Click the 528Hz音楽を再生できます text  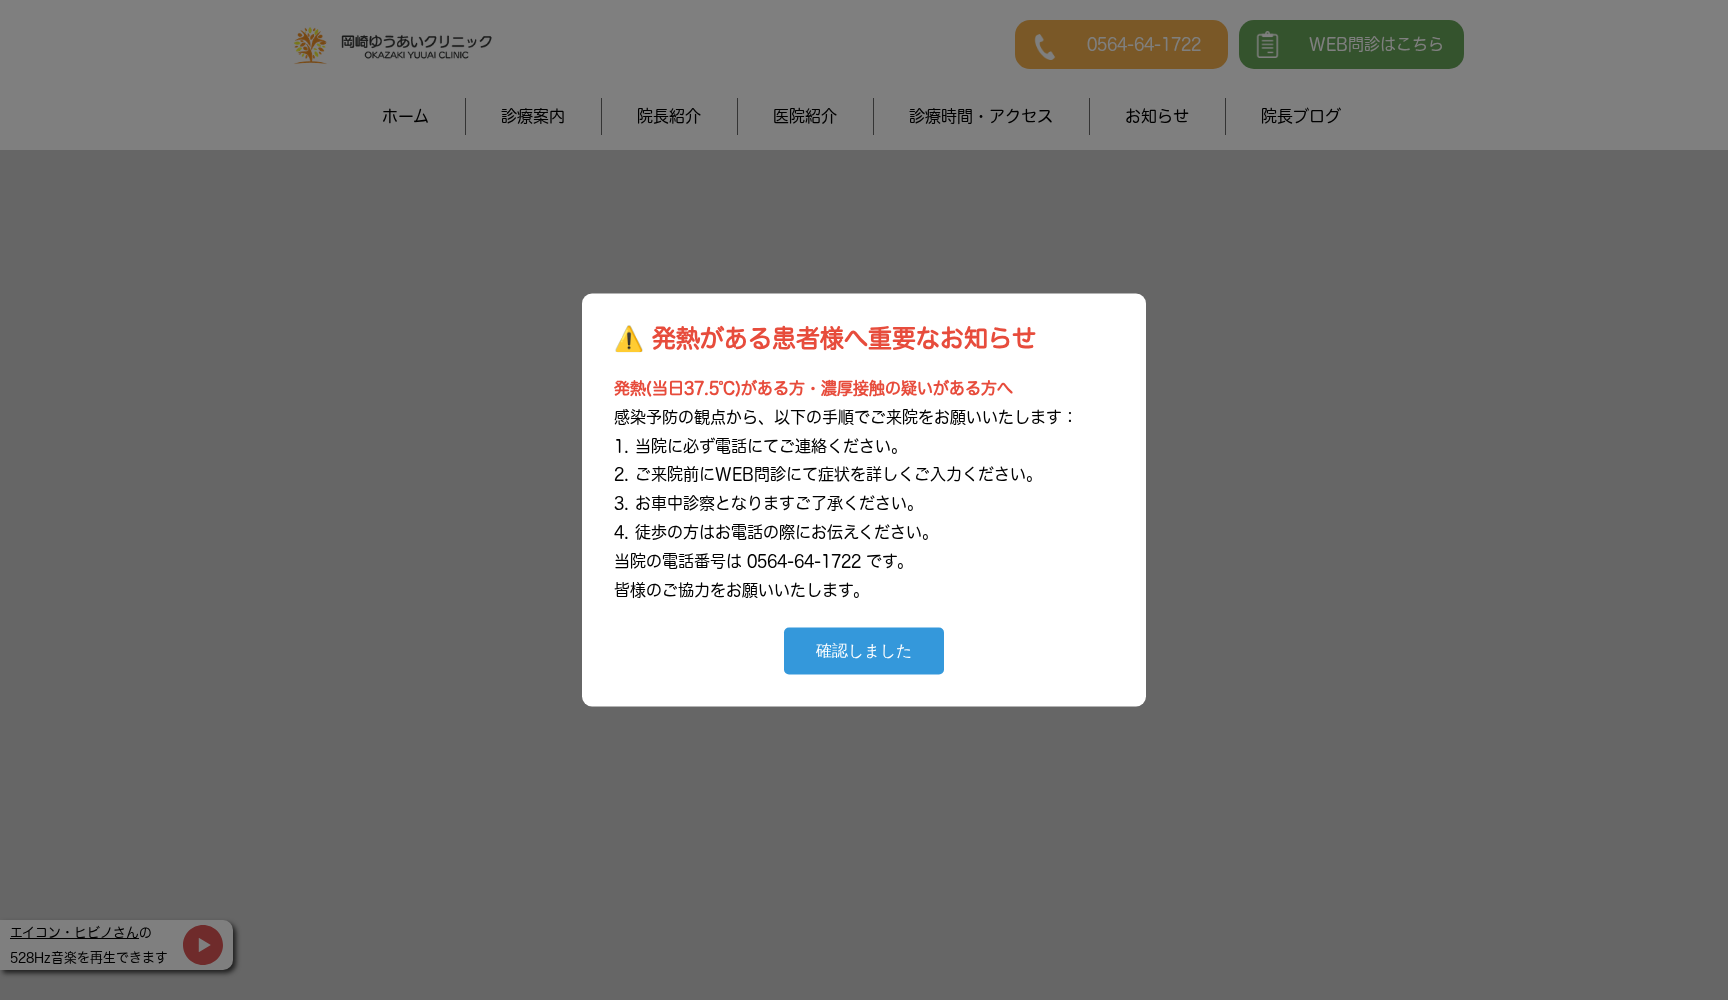click(89, 957)
